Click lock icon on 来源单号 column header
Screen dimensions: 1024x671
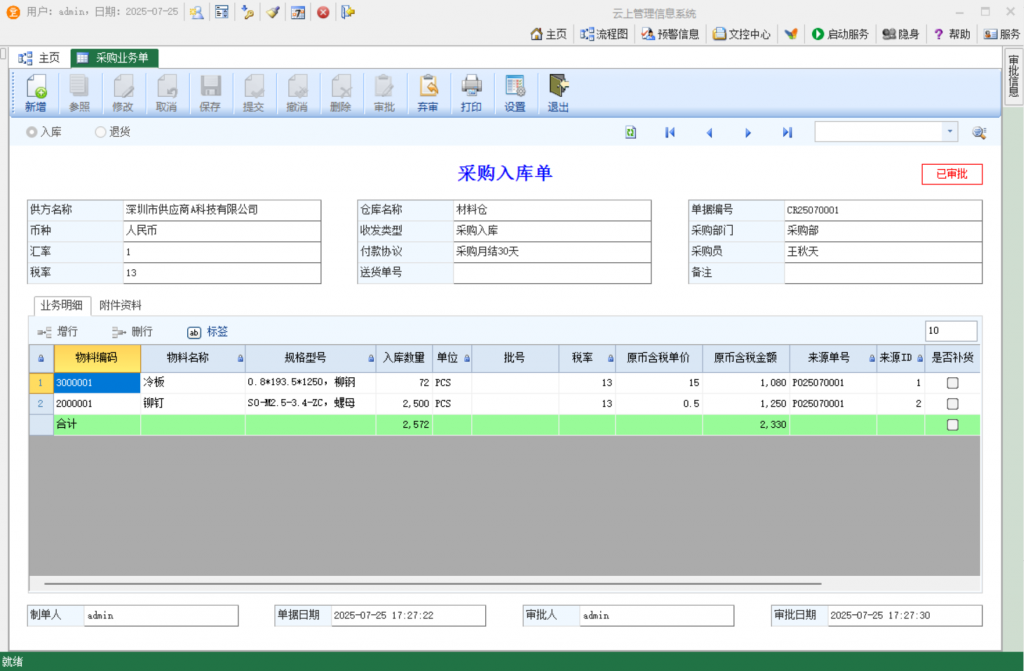(872, 358)
